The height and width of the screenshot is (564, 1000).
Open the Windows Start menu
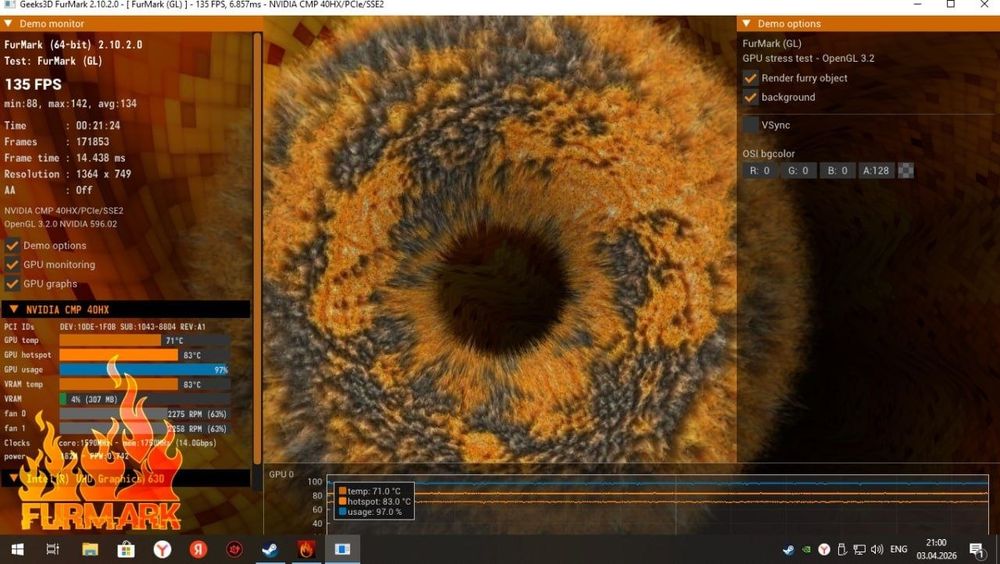coord(18,549)
